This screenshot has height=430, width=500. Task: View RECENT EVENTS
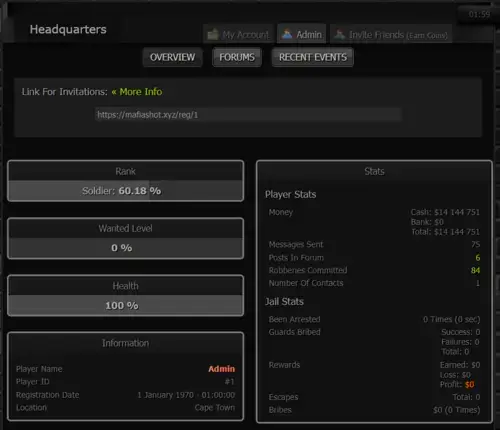tap(313, 57)
